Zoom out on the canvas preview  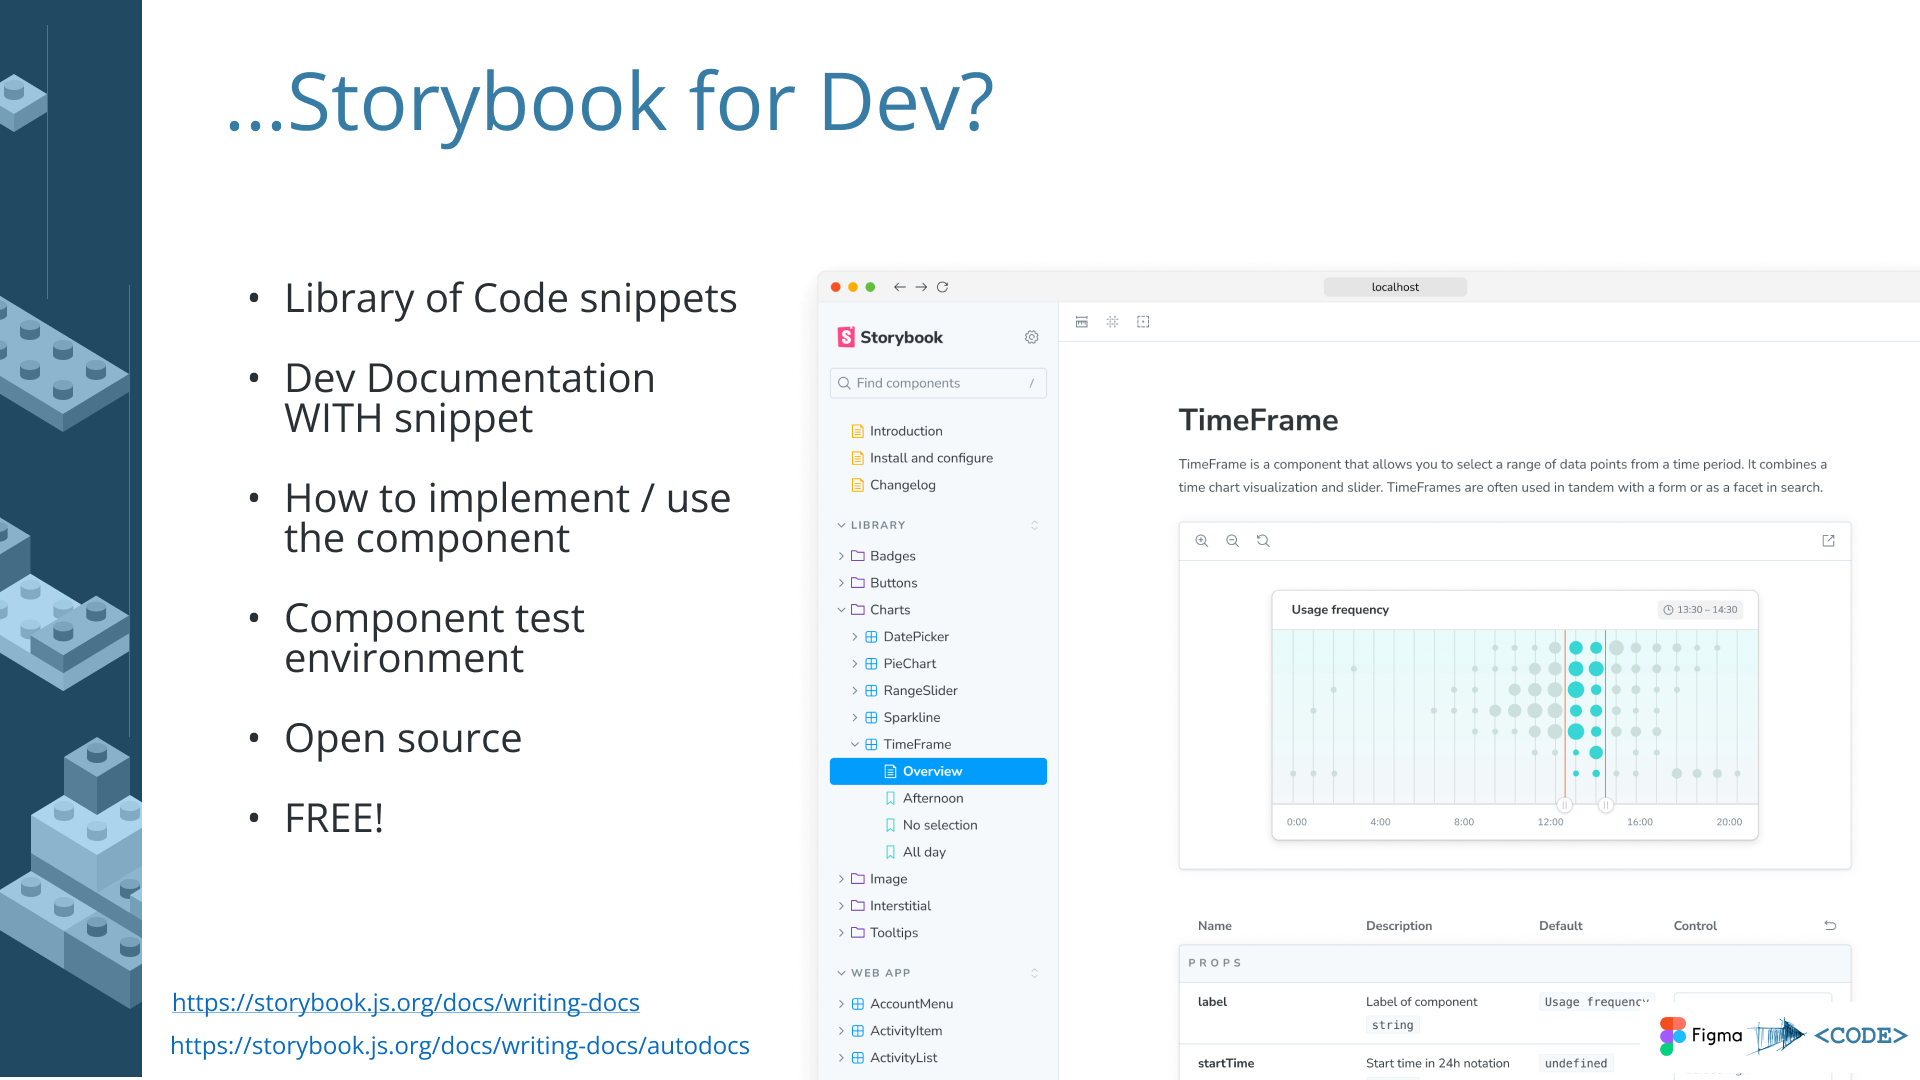click(x=1232, y=541)
